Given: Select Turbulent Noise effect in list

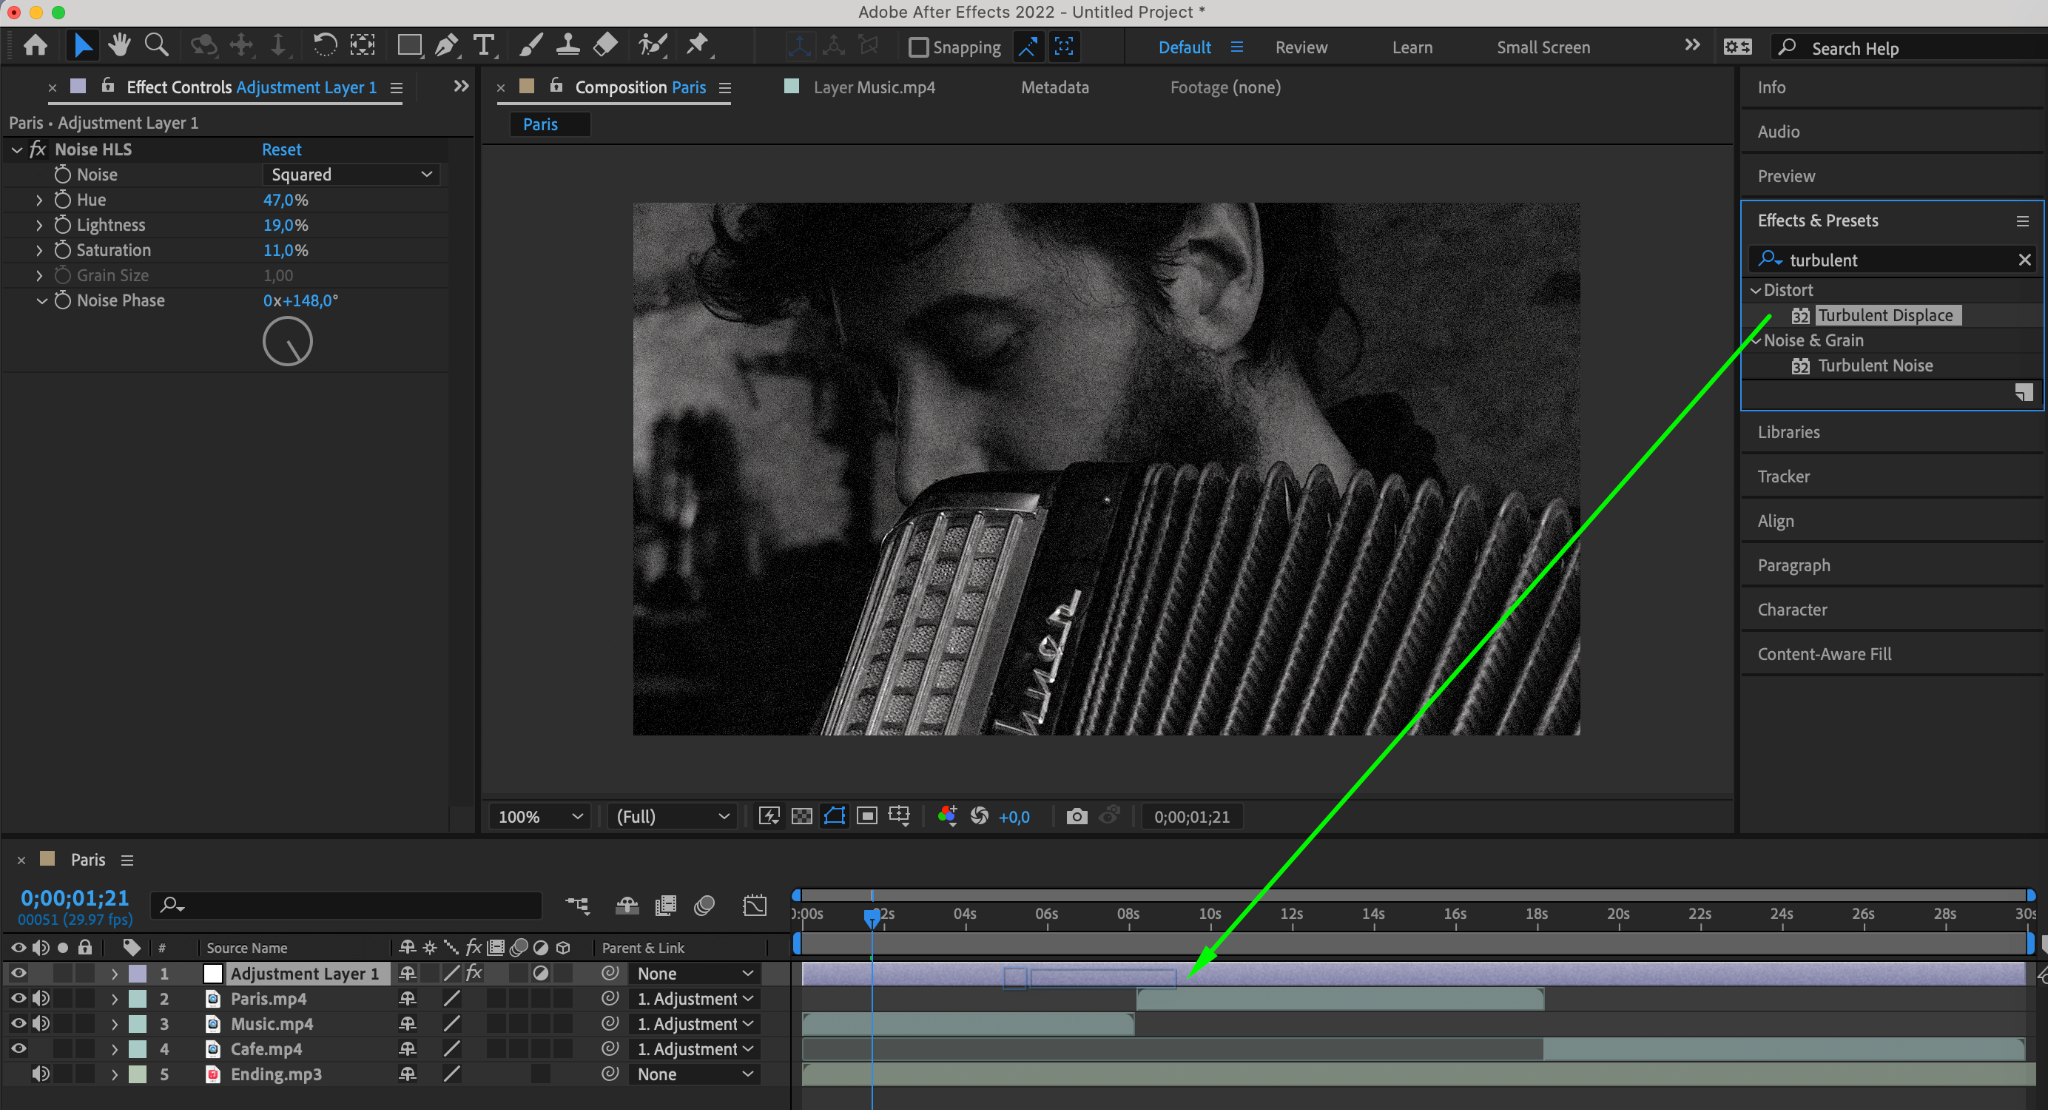Looking at the screenshot, I should coord(1874,366).
